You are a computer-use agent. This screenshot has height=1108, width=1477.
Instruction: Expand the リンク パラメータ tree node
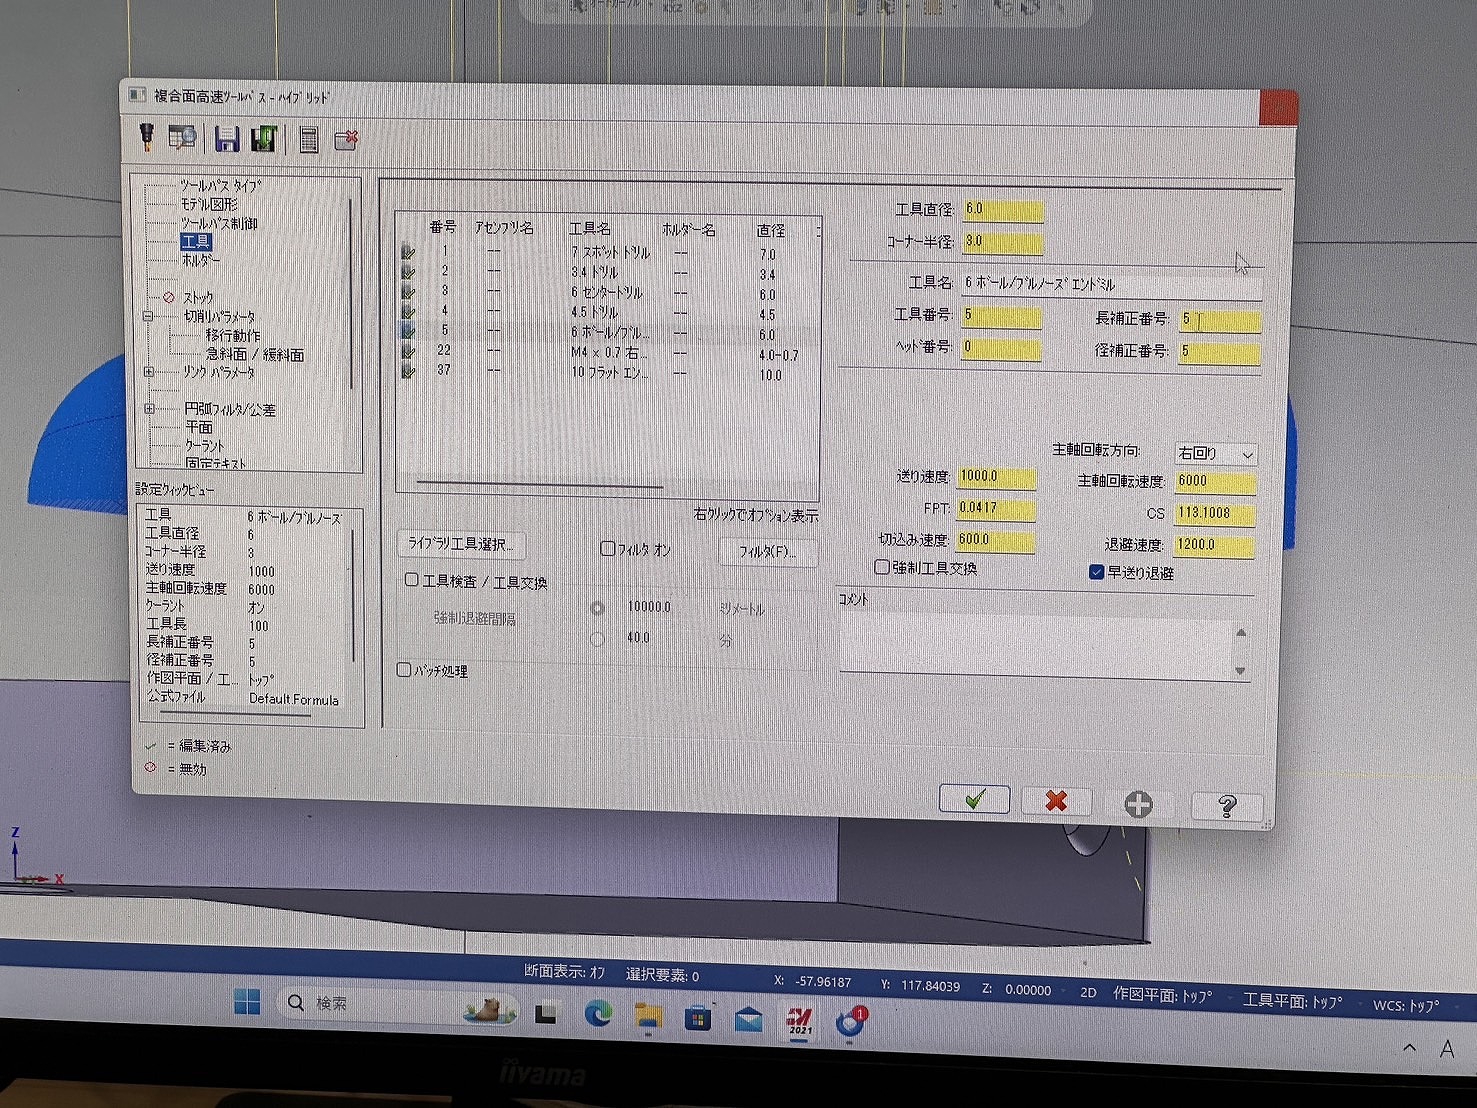[x=149, y=372]
